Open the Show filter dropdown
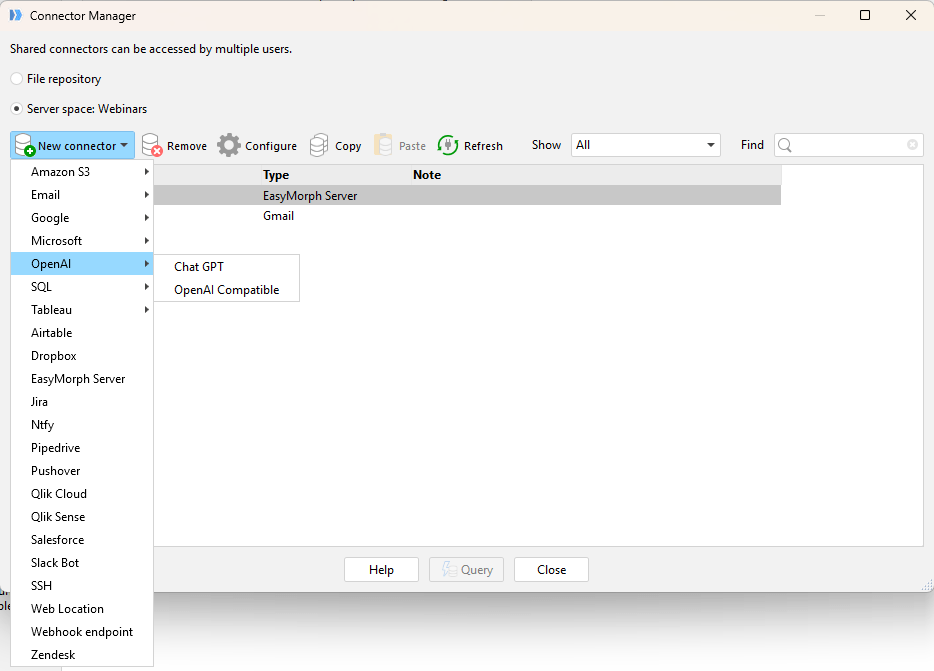The width and height of the screenshot is (934, 671). pyautogui.click(x=646, y=145)
